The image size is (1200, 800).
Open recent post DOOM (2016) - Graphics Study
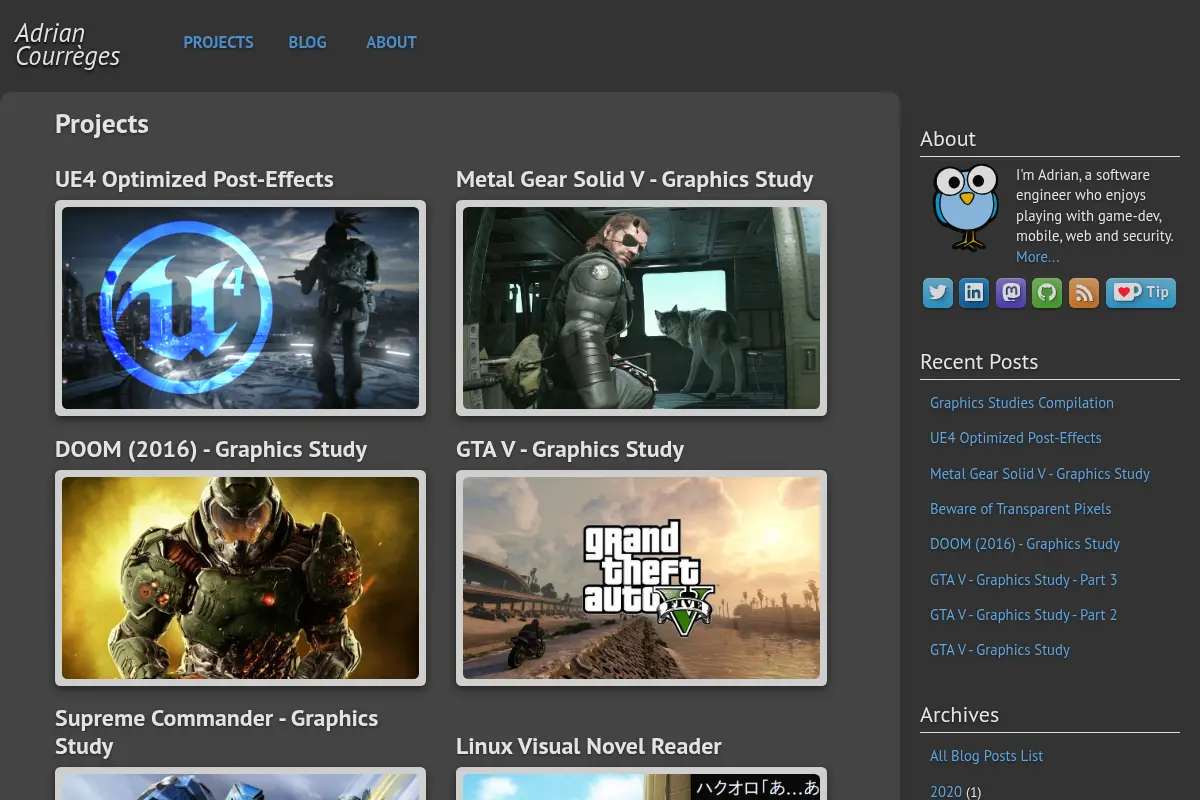(1025, 544)
